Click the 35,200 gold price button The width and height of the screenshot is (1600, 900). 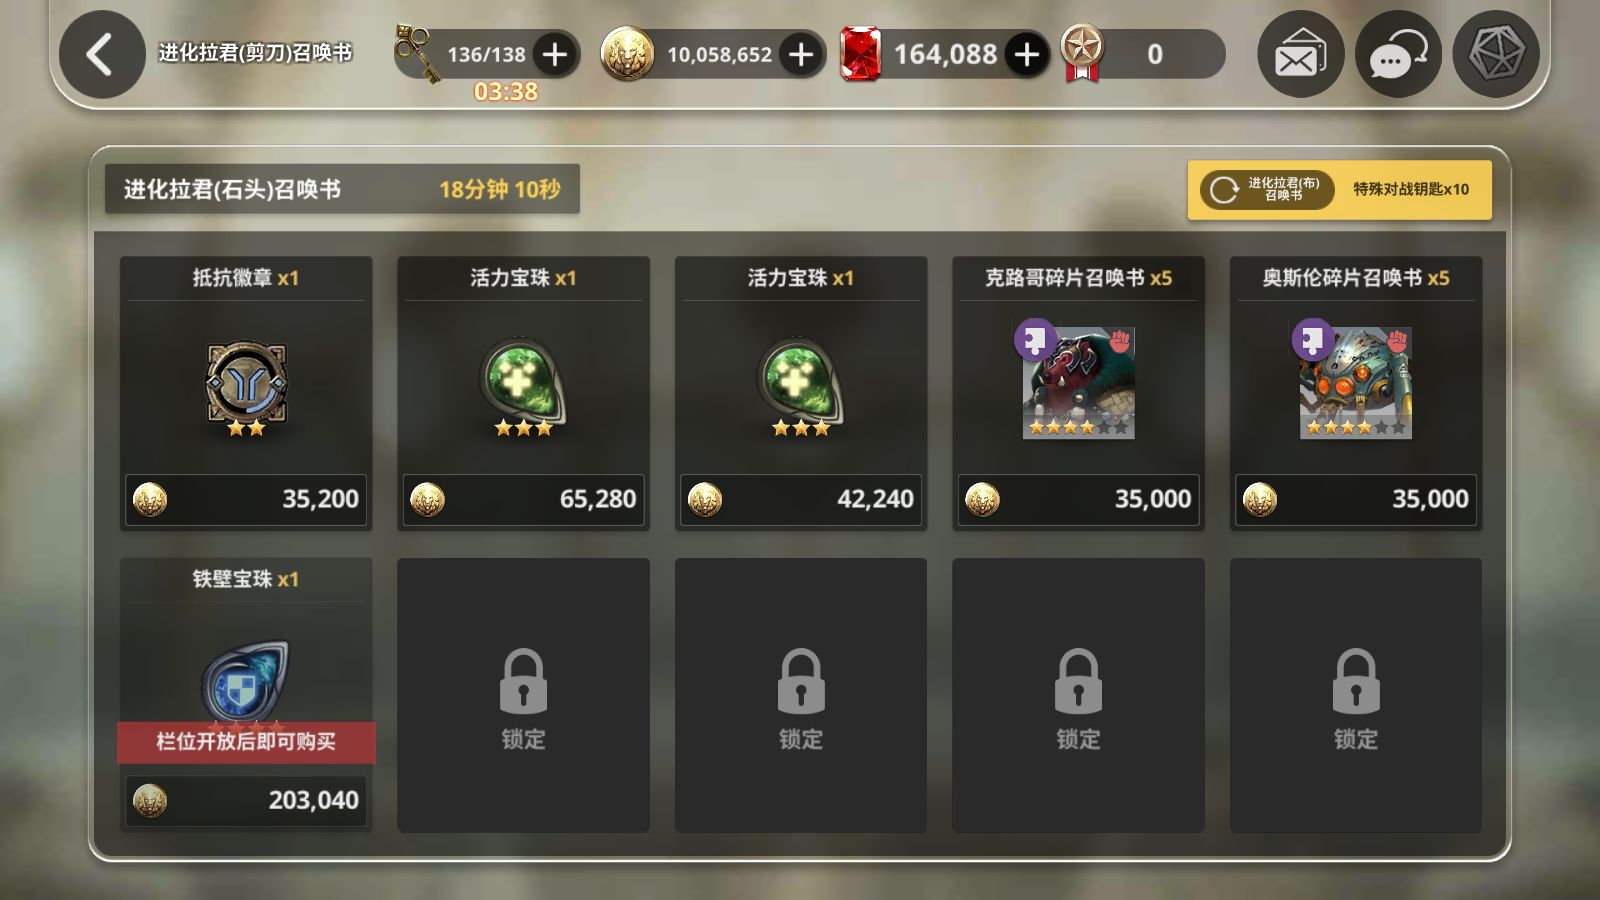point(246,498)
